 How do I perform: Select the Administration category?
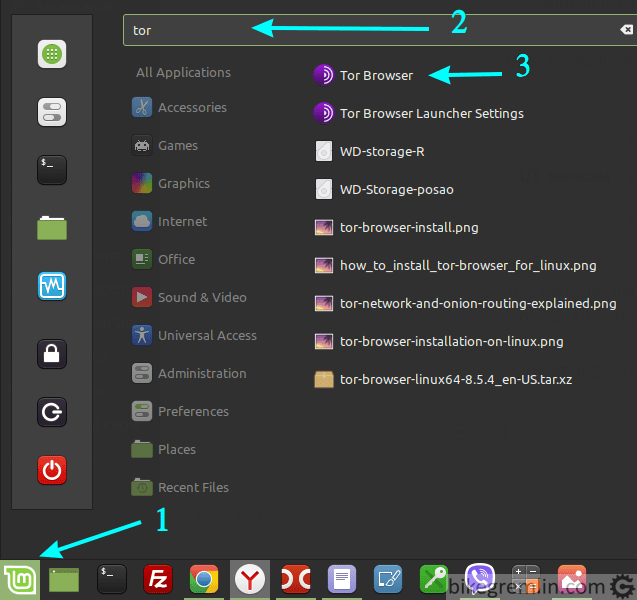[189, 373]
